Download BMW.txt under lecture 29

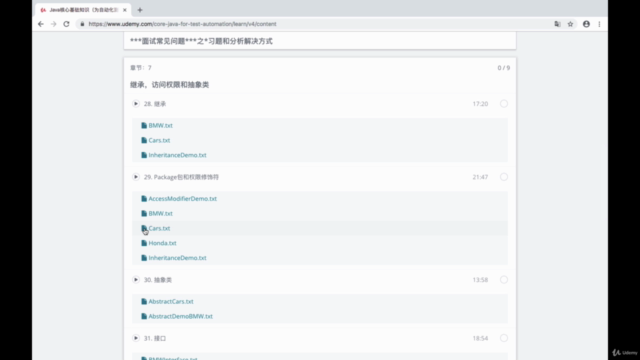pyautogui.click(x=160, y=213)
